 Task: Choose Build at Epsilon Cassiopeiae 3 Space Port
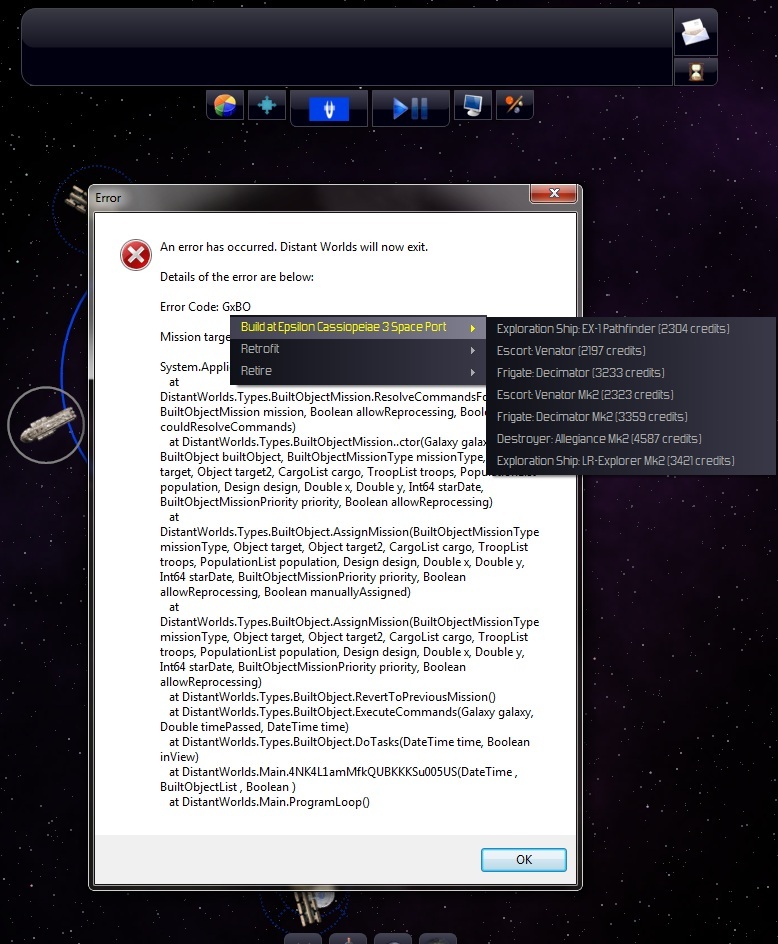point(358,327)
